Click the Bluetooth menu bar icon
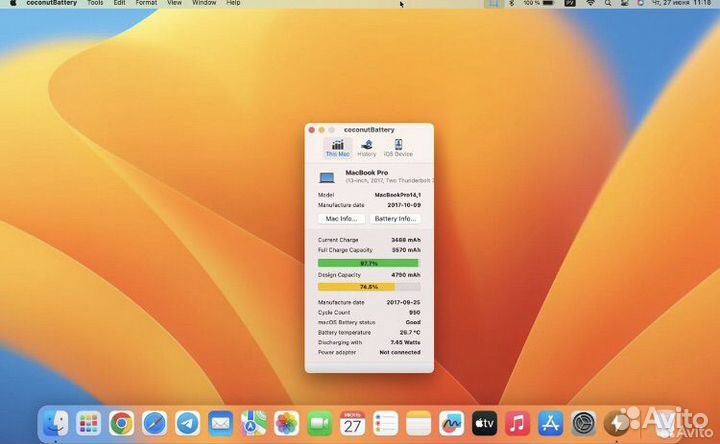This screenshot has height=444, width=720. (512, 3)
